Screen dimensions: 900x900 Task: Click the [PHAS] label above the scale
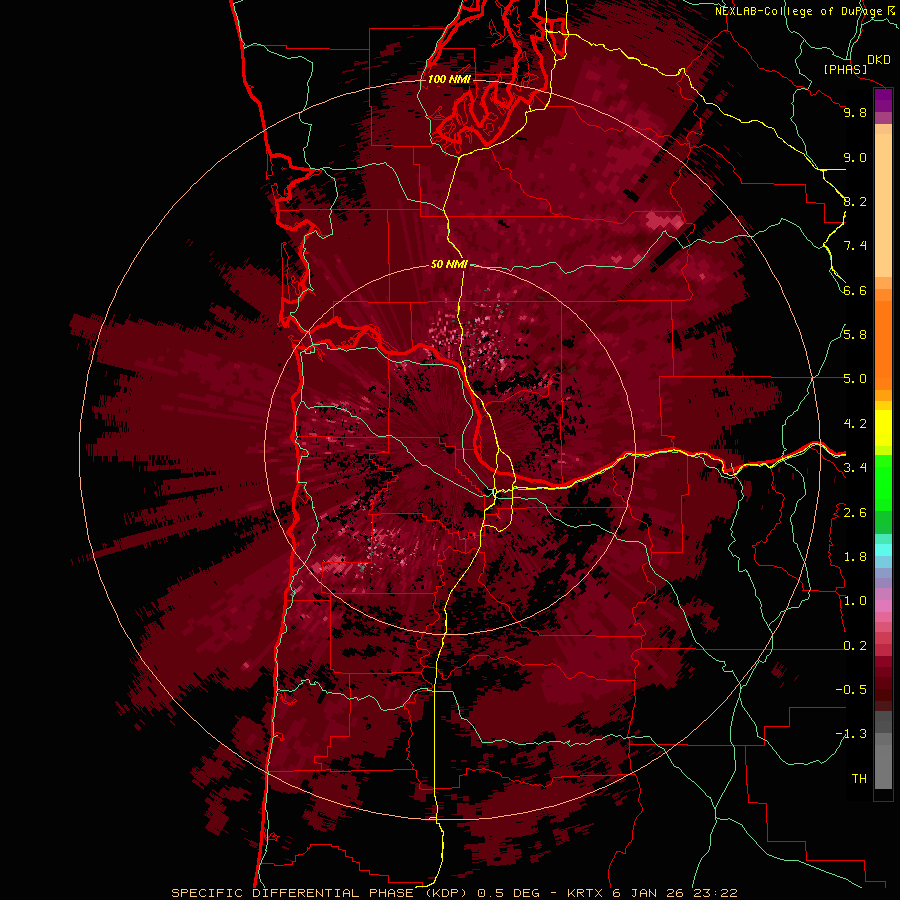coord(845,69)
